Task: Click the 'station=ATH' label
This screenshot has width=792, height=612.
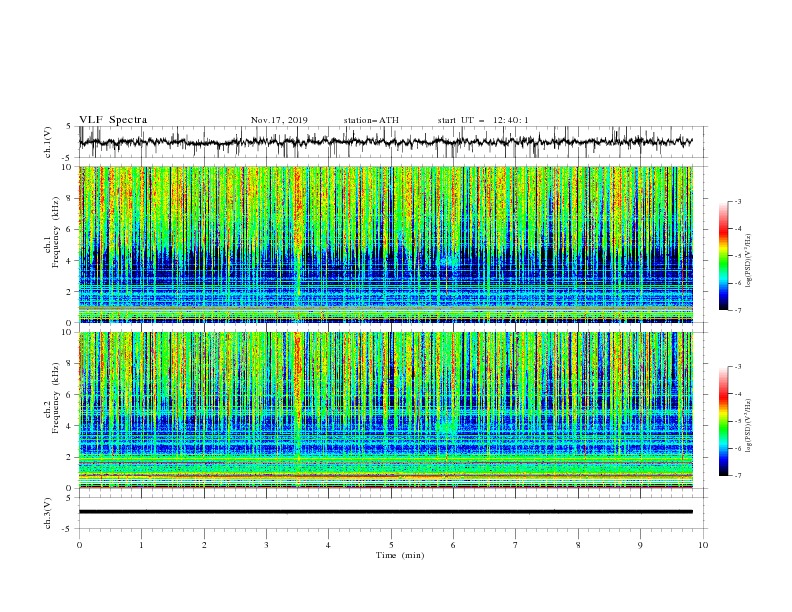Action: pos(371,120)
